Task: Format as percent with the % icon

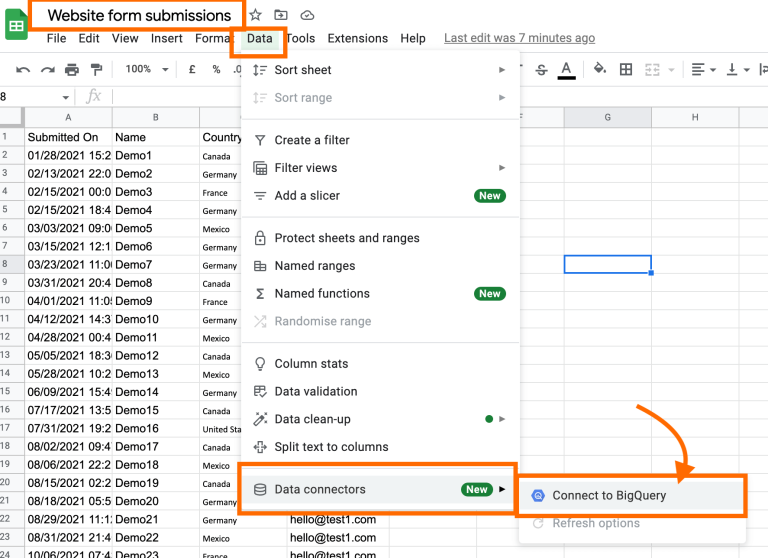Action: tap(216, 70)
